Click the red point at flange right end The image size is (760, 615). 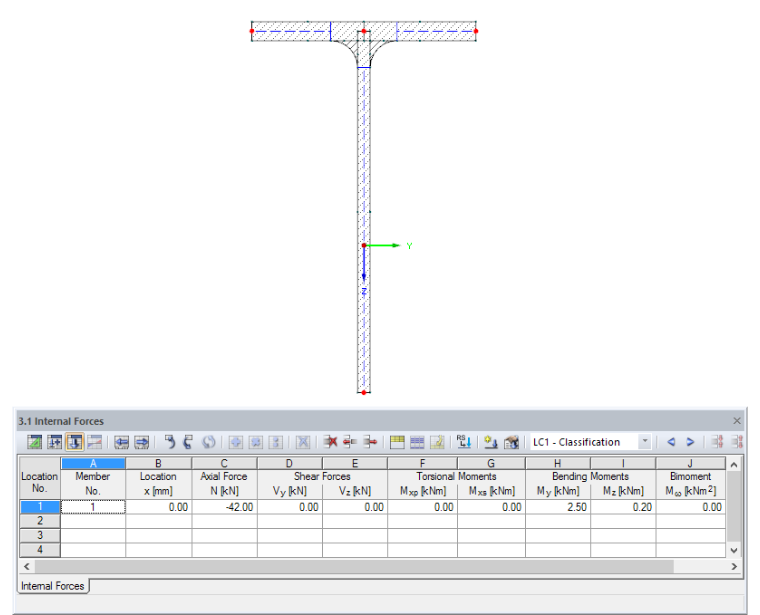pos(476,31)
